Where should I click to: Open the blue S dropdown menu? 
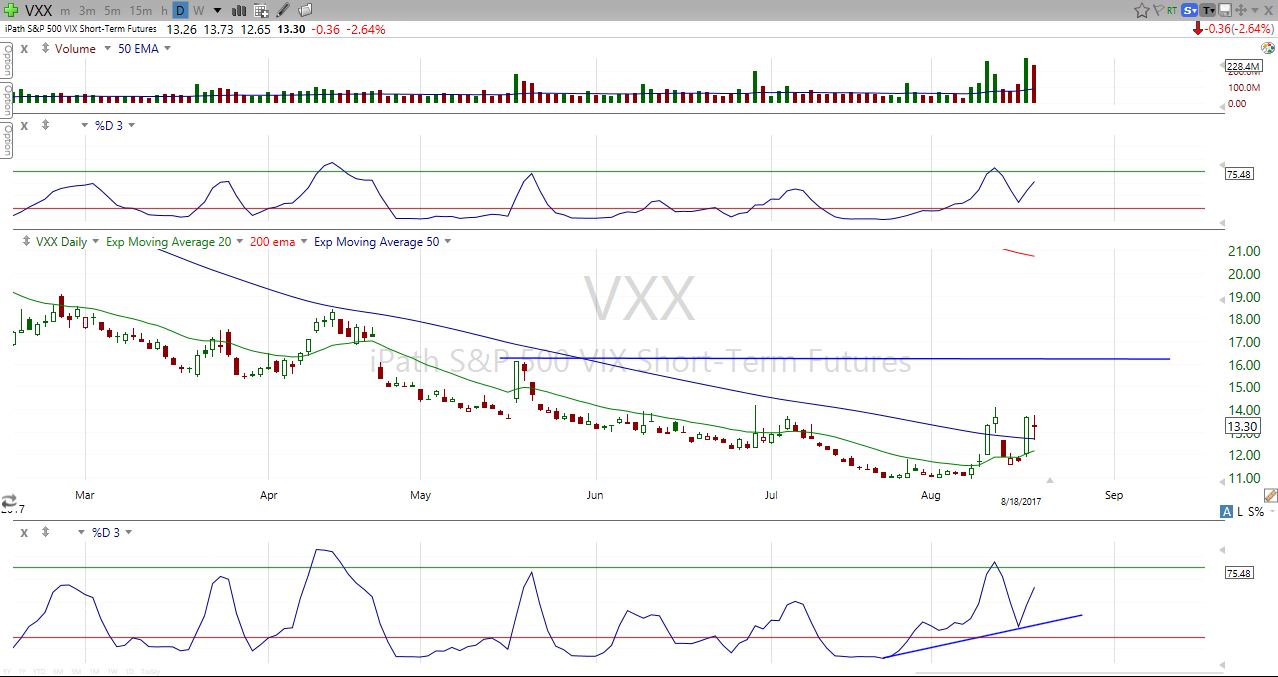(1190, 11)
